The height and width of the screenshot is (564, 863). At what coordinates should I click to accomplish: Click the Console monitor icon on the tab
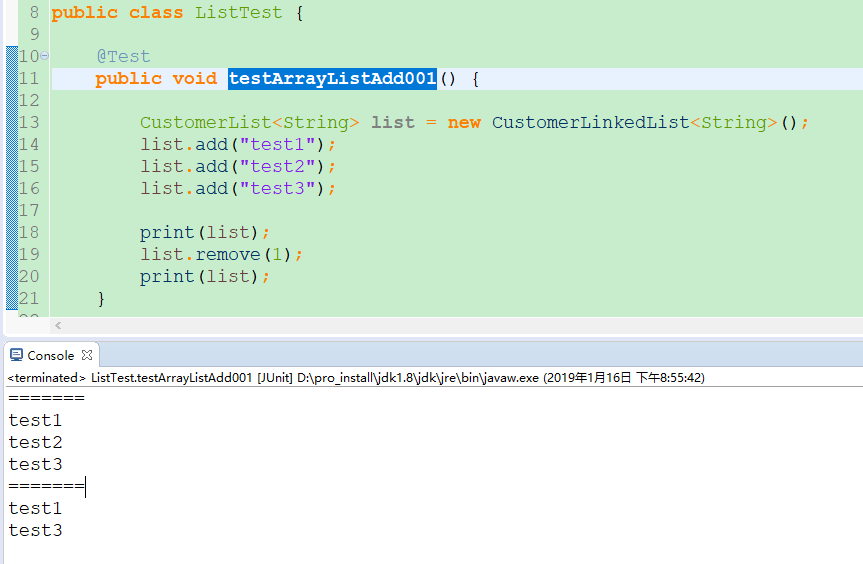pyautogui.click(x=17, y=355)
